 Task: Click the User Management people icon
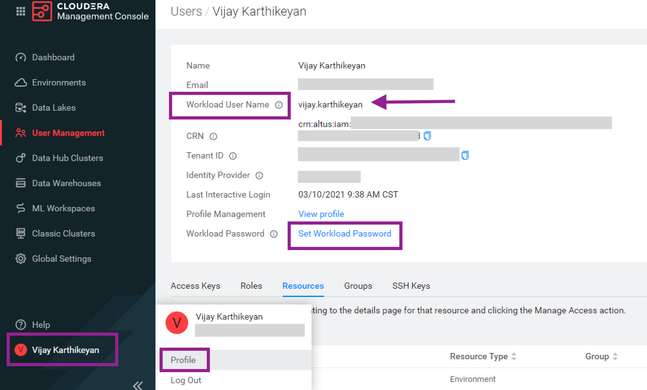(21, 133)
